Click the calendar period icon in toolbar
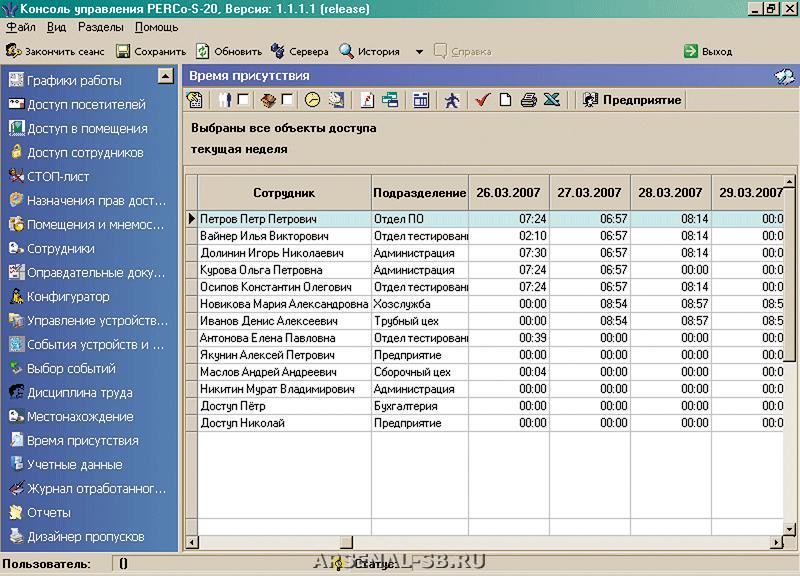This screenshot has width=800, height=576. [421, 100]
